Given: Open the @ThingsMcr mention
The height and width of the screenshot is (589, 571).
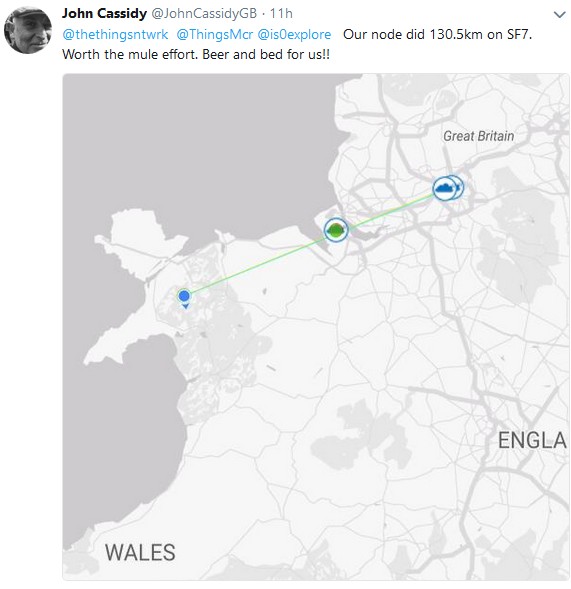Looking at the screenshot, I should (215, 35).
